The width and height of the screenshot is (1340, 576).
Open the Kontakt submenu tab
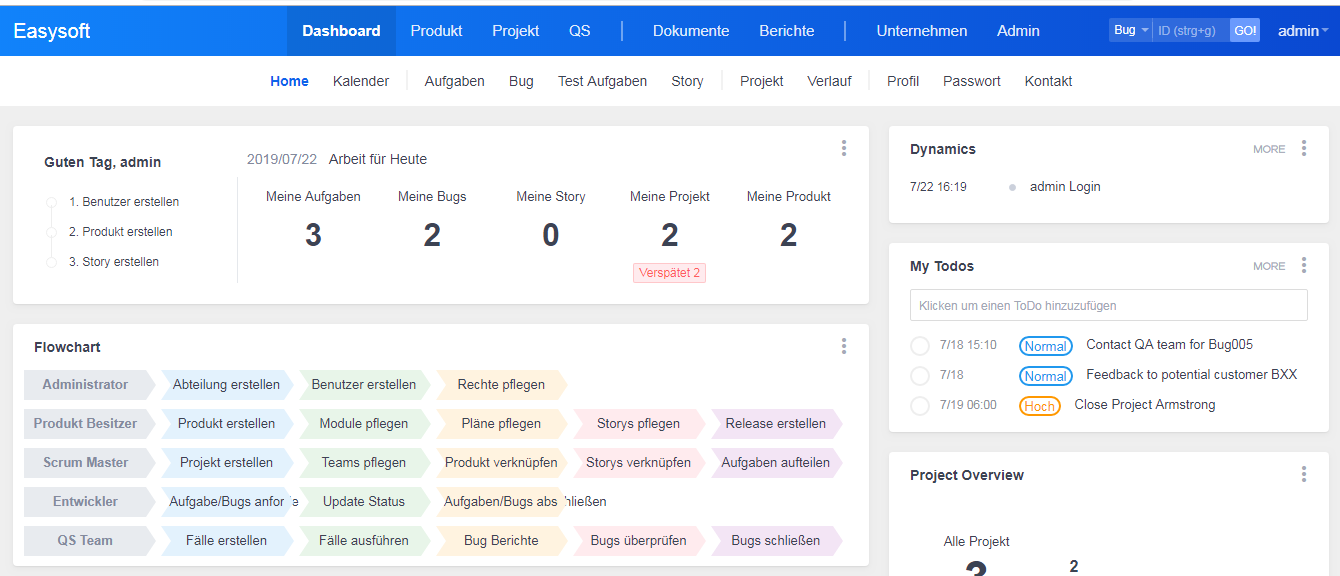[1048, 81]
